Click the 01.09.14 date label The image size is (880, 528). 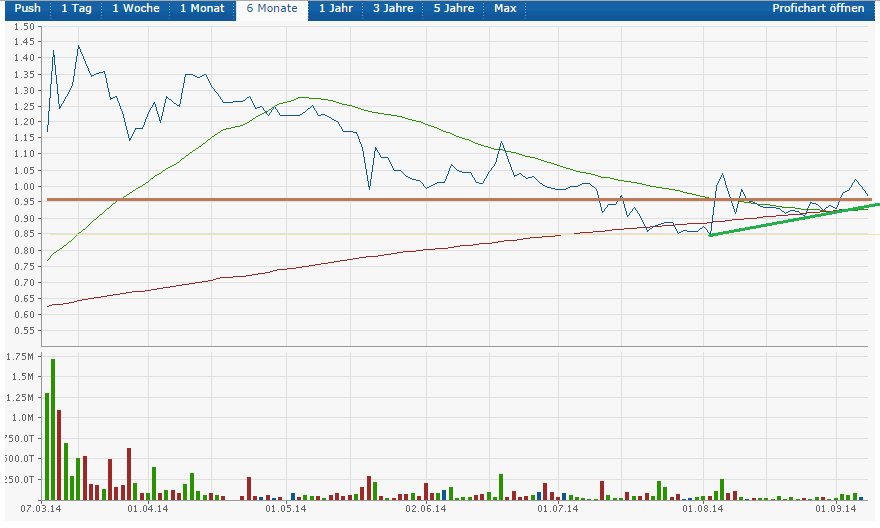point(836,509)
